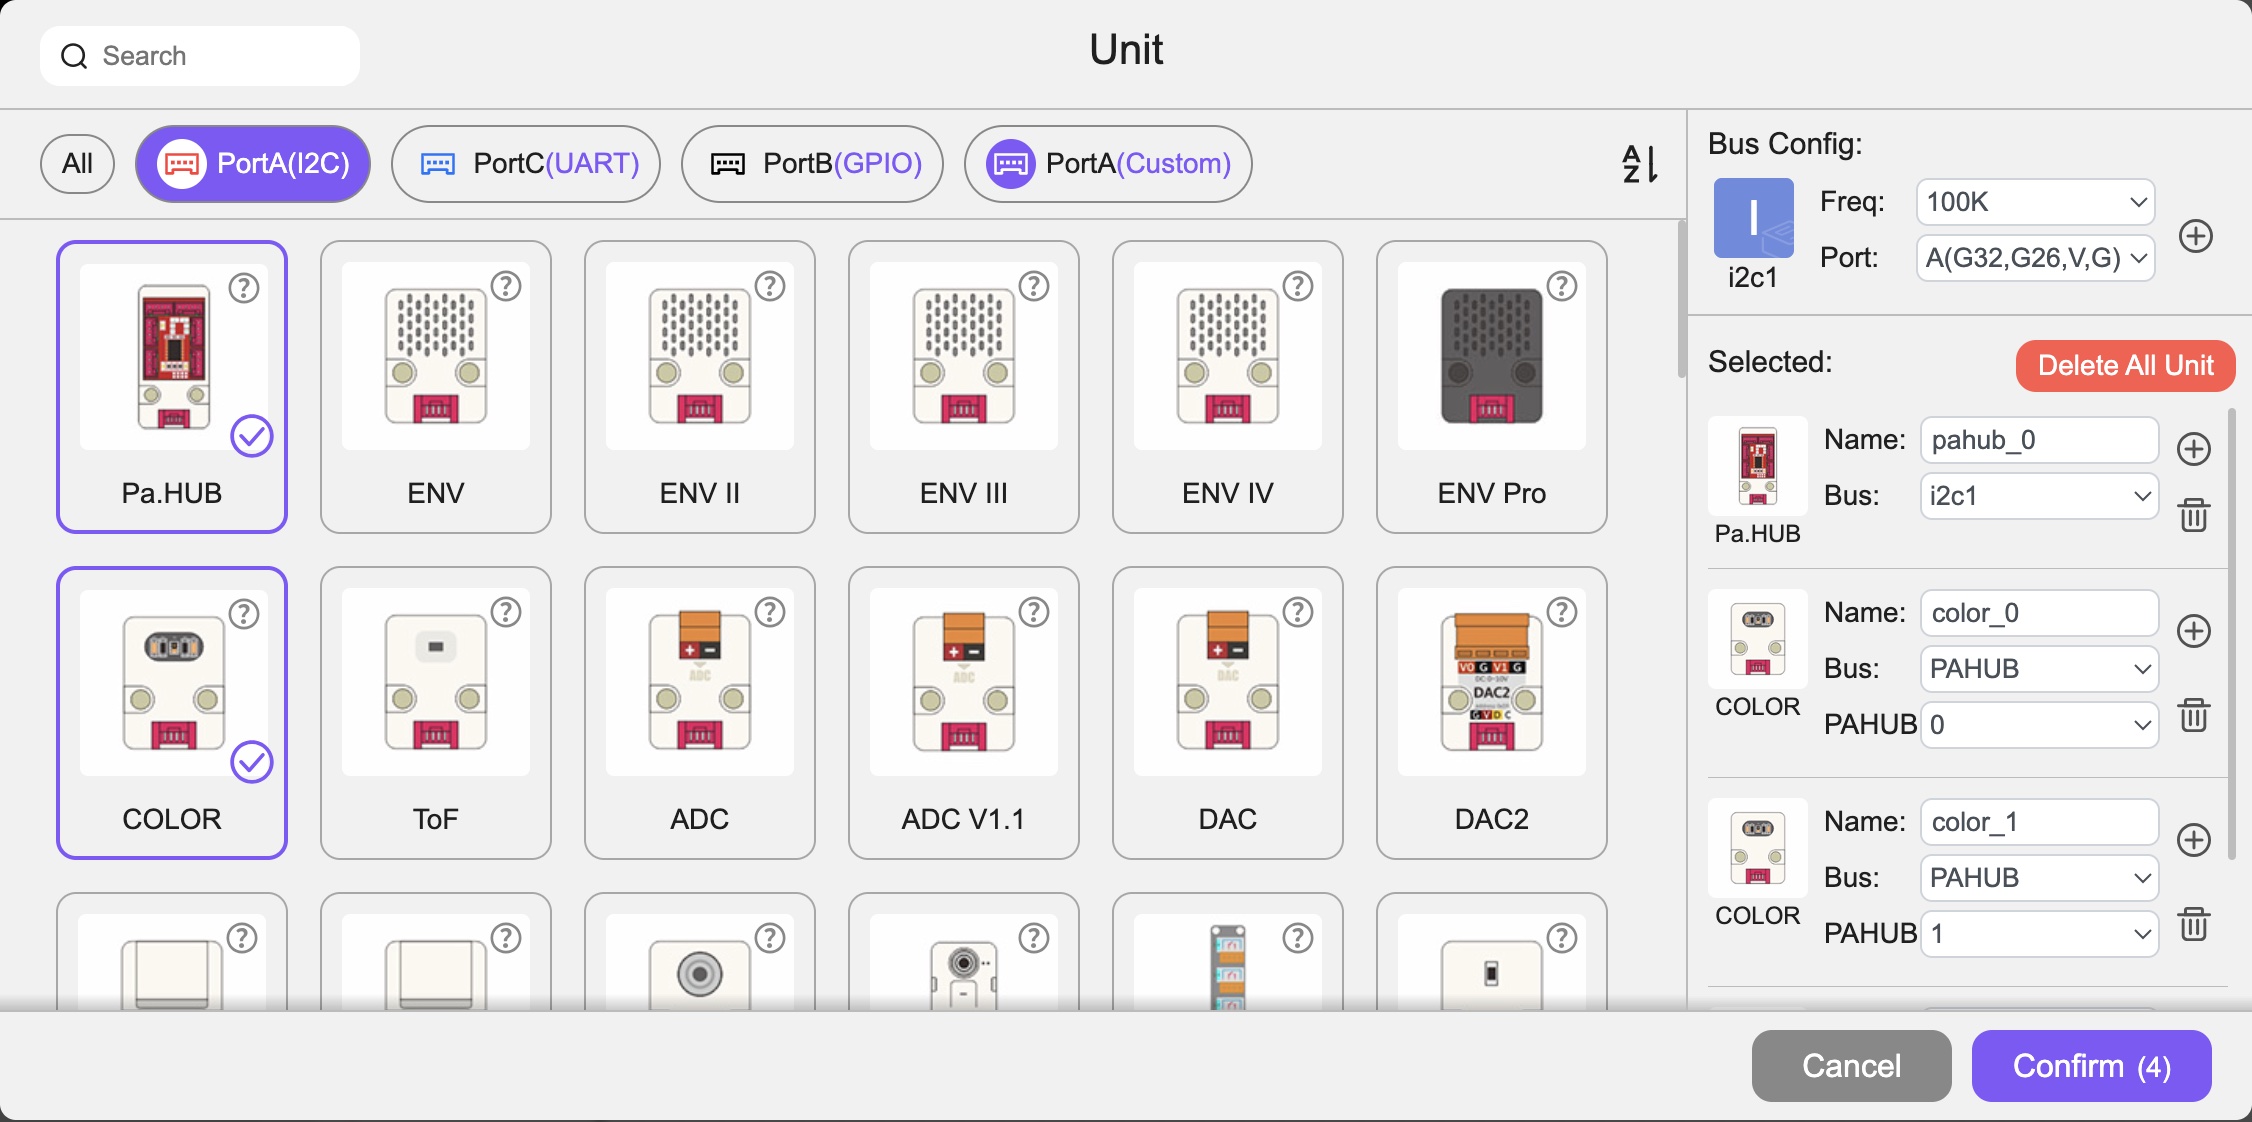Select the ENV IV unit card
This screenshot has width=2252, height=1122.
pyautogui.click(x=1228, y=387)
